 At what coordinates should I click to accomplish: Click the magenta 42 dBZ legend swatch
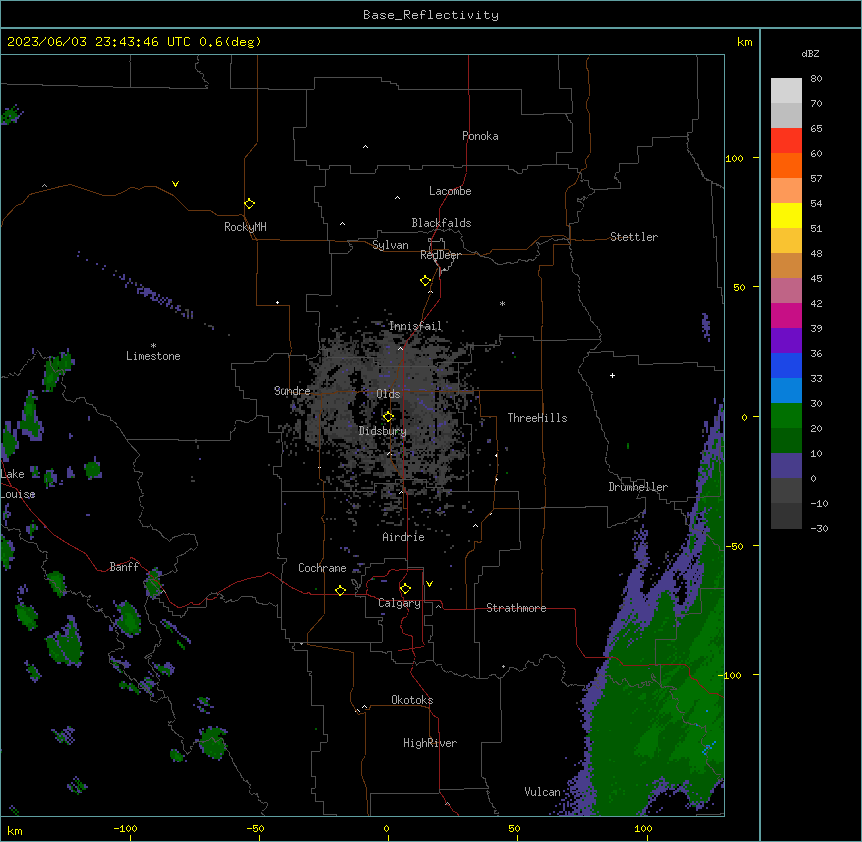(786, 315)
